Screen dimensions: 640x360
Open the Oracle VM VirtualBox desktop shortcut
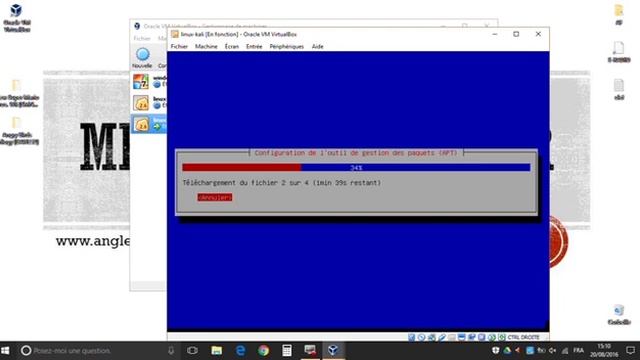tap(17, 17)
